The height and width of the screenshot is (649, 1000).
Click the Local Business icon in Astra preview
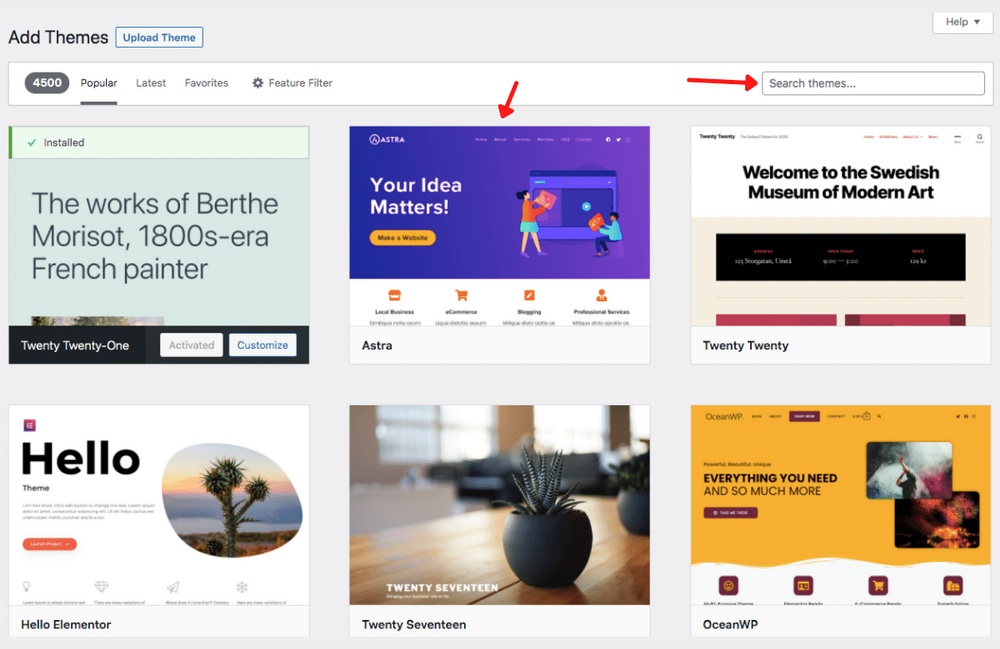394,296
